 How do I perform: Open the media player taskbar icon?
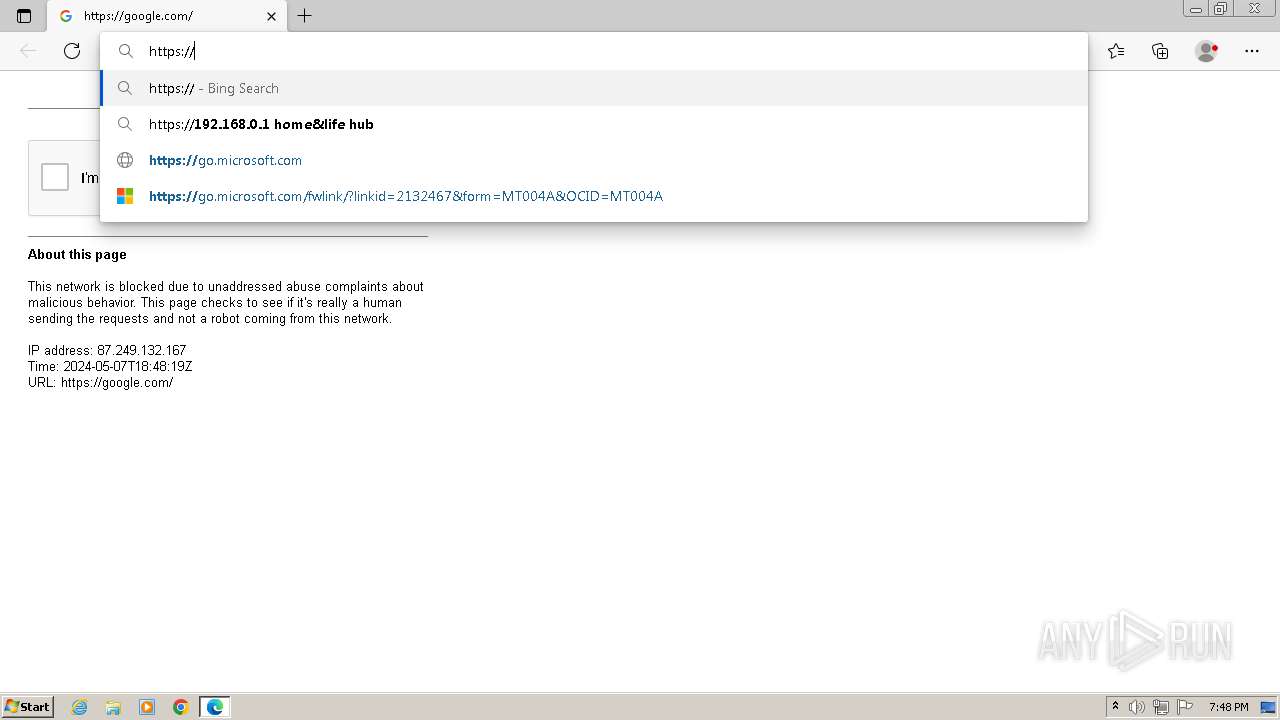[x=147, y=707]
